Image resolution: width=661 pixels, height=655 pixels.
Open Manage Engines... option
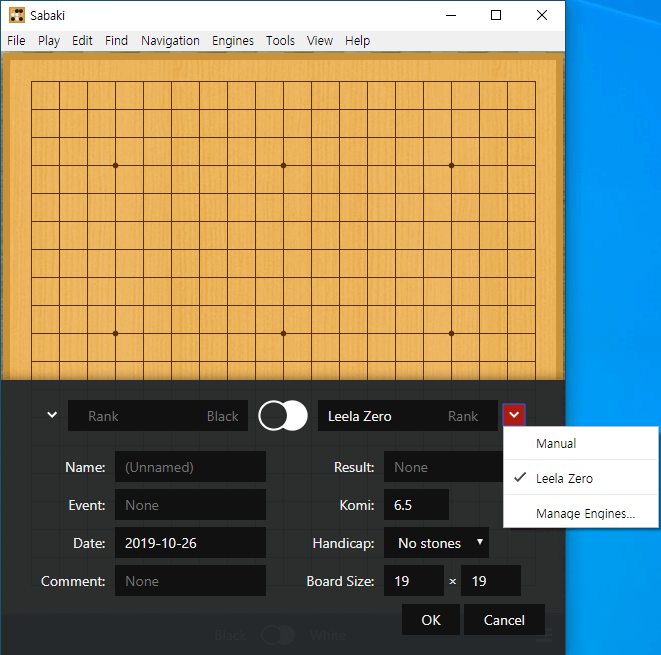tap(580, 513)
